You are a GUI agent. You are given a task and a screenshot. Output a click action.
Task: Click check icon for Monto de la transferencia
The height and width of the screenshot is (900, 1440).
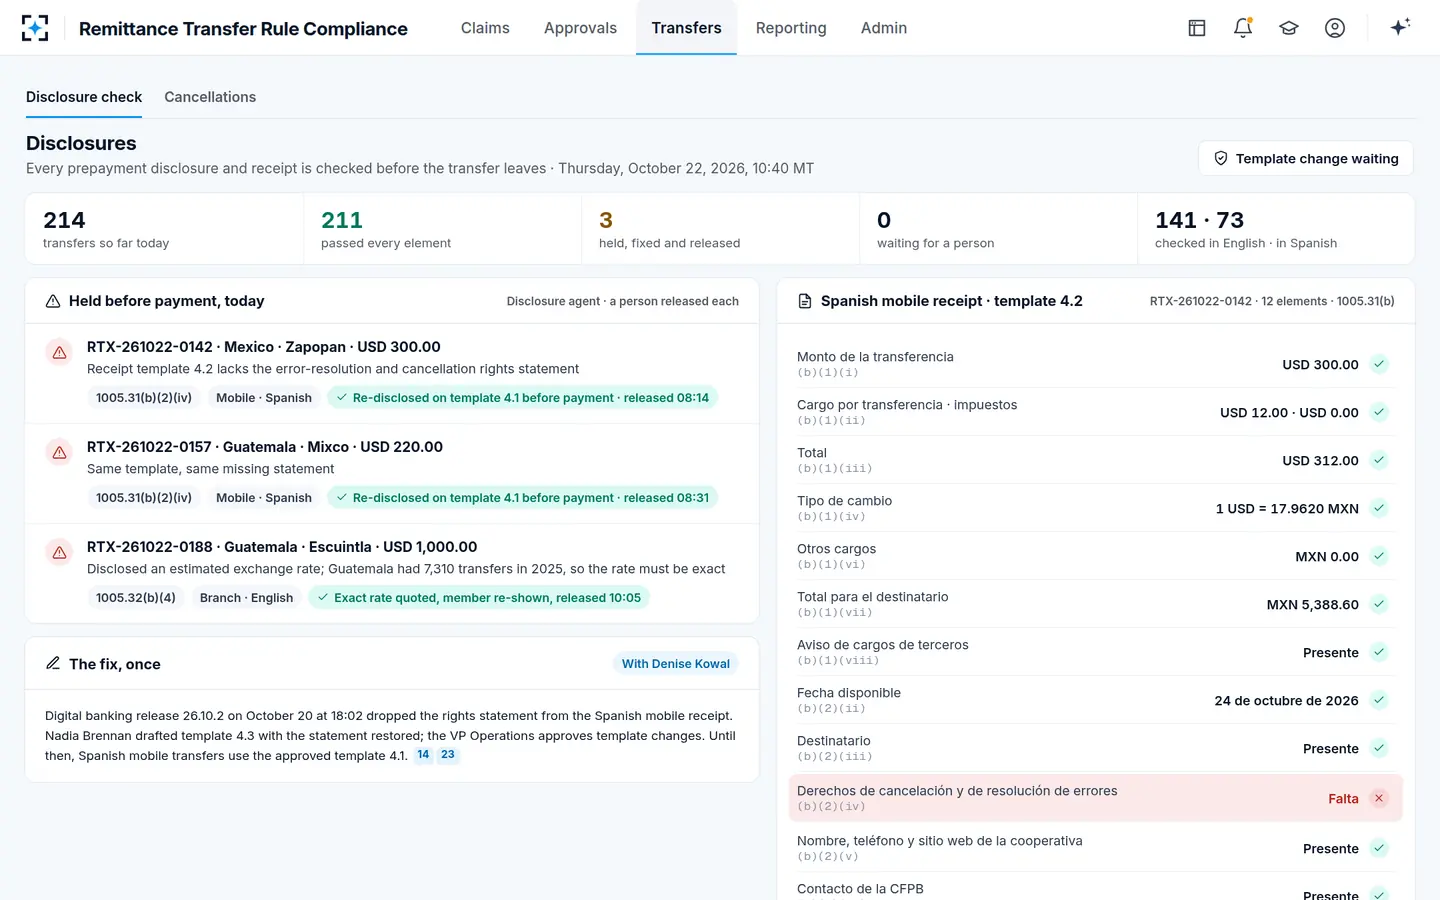[1379, 364]
